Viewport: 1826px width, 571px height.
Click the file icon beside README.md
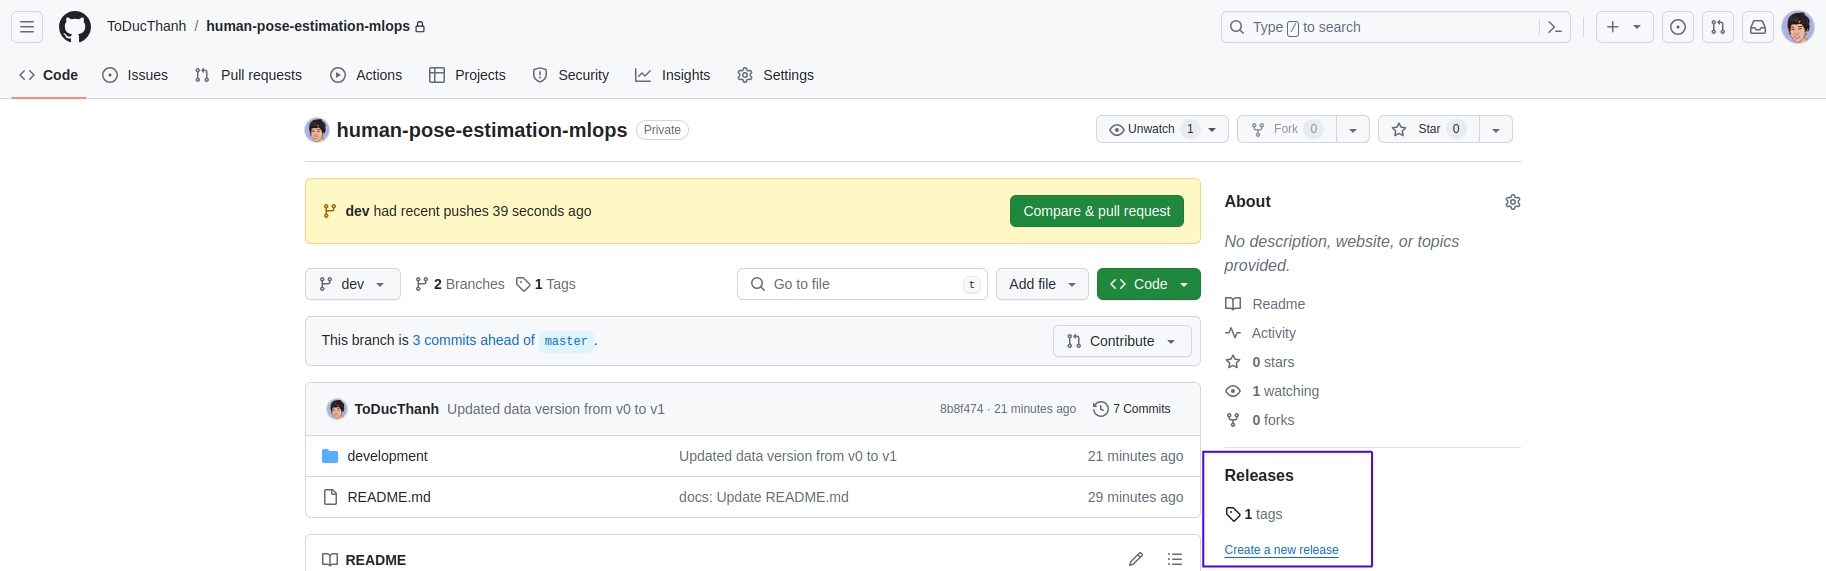click(x=330, y=497)
